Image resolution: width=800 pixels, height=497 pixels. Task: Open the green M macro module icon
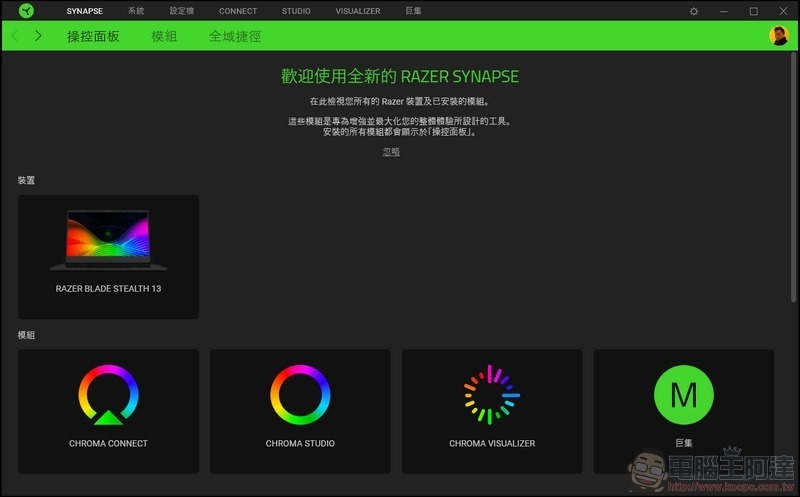click(x=683, y=395)
